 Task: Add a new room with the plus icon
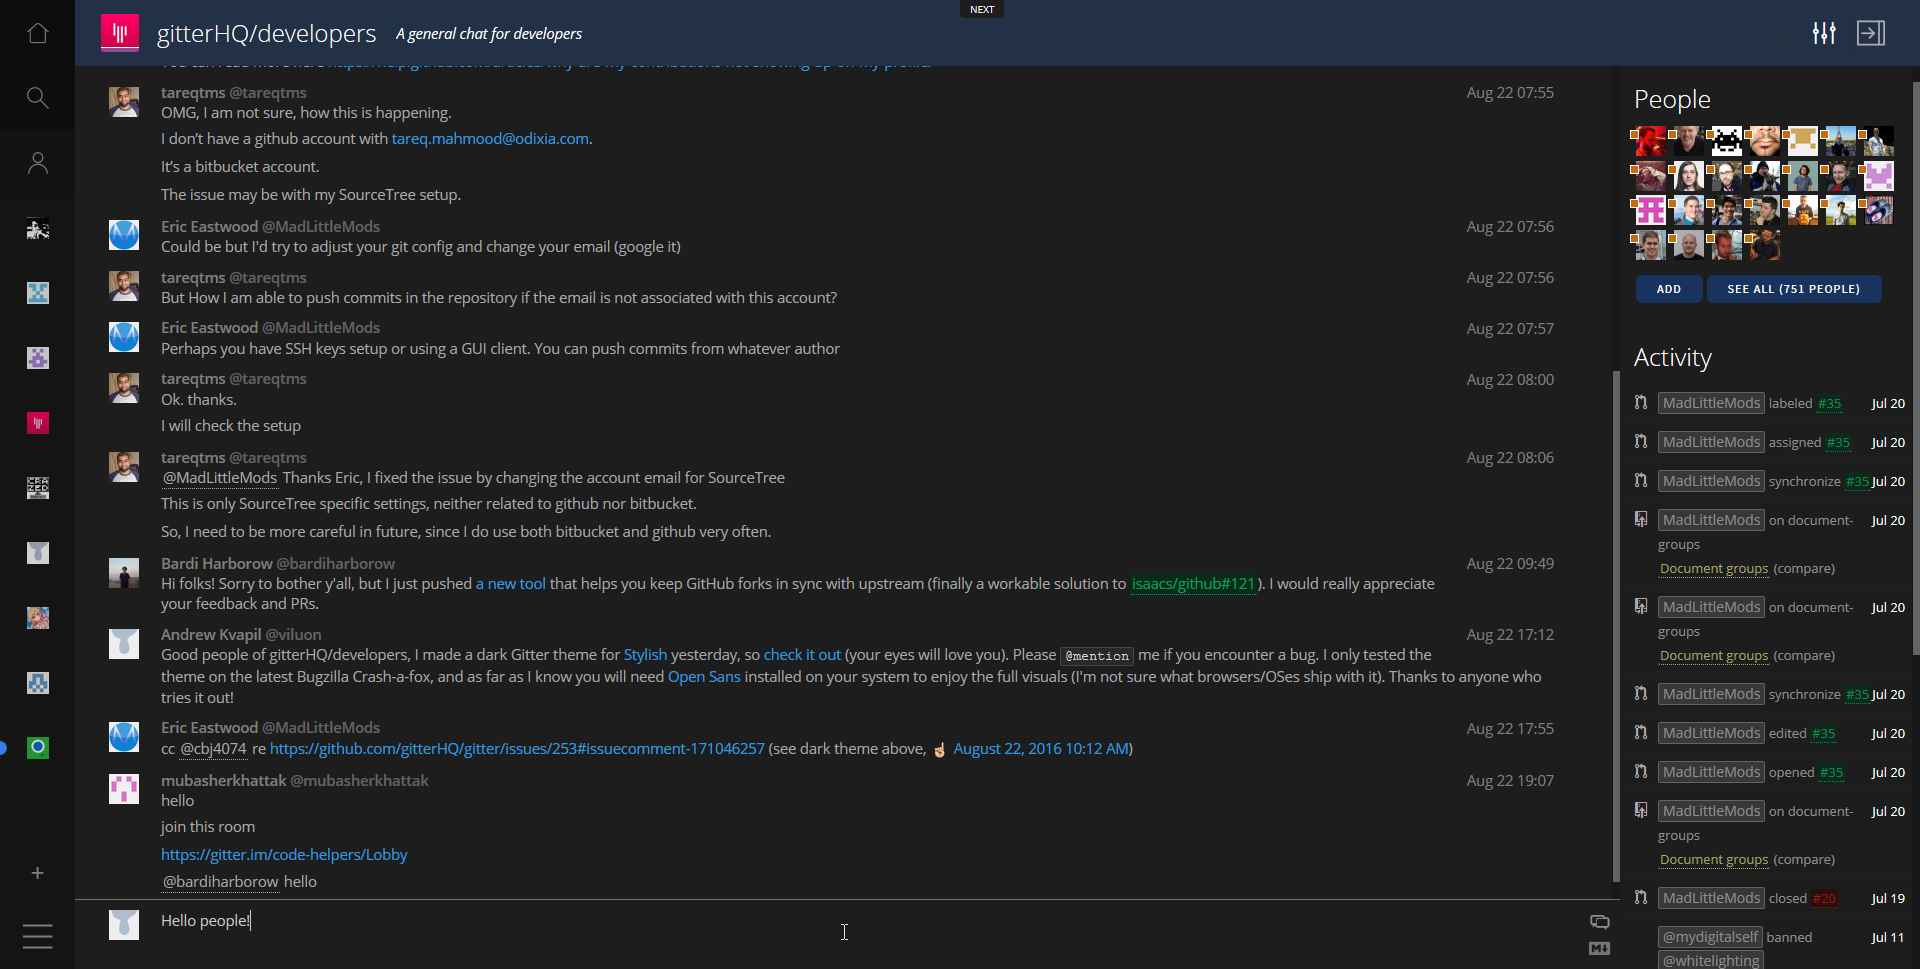37,872
